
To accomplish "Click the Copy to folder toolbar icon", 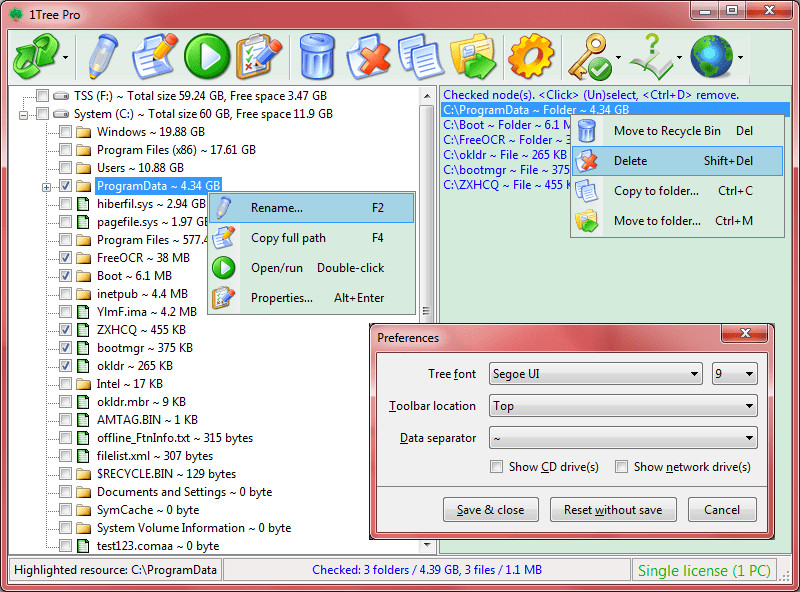I will tap(420, 56).
